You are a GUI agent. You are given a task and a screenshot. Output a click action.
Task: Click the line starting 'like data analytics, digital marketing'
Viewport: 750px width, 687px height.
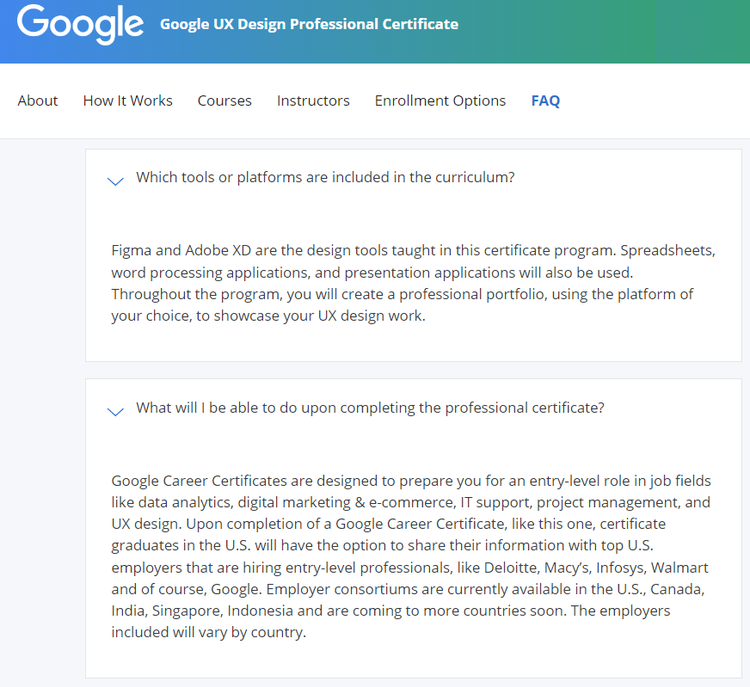click(411, 502)
